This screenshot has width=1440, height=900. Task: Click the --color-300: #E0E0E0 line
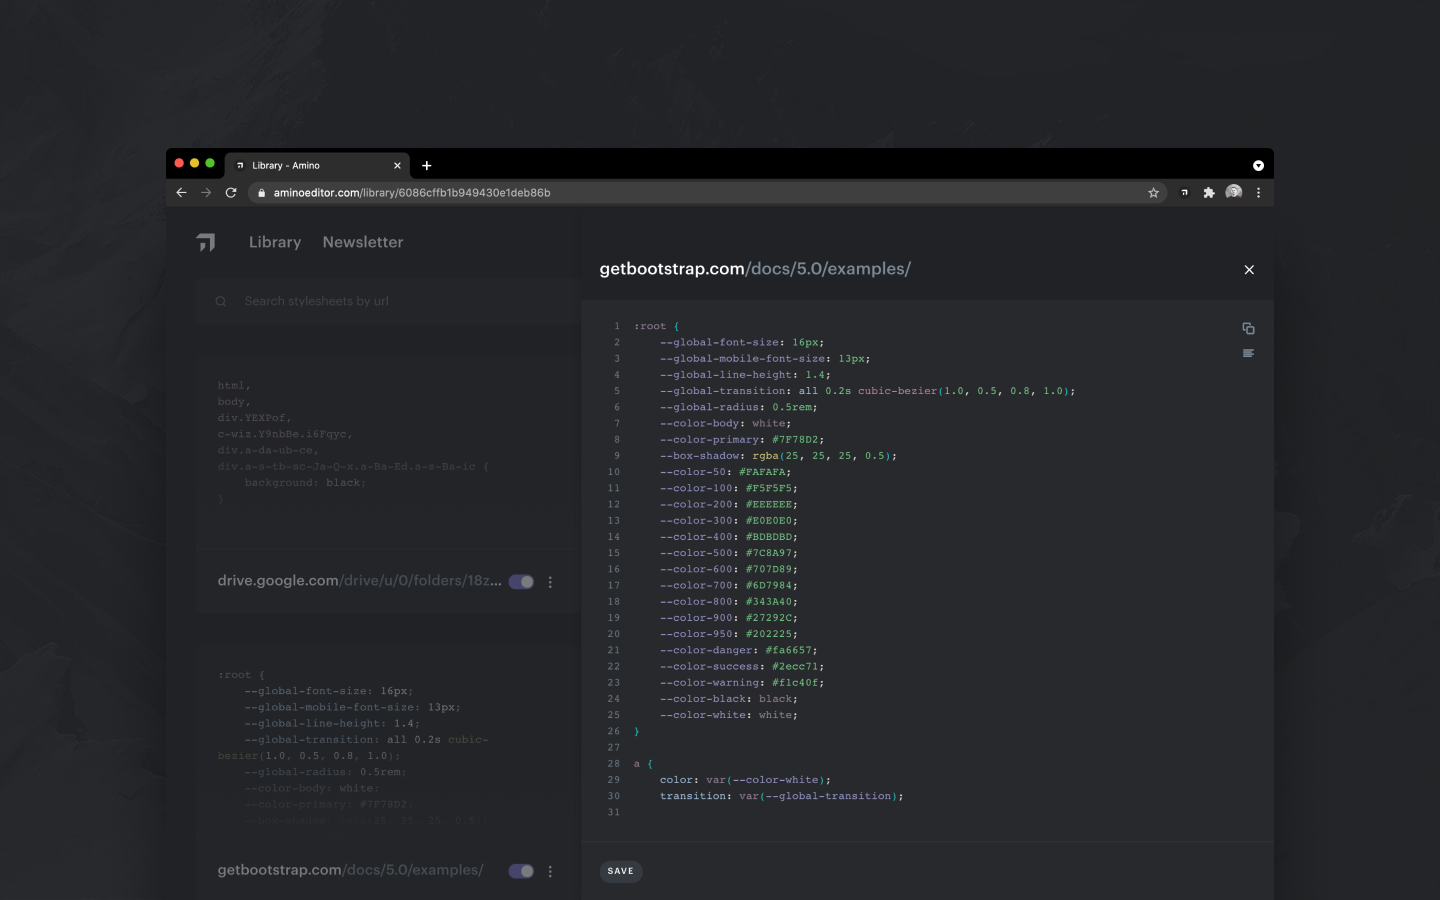coord(729,520)
